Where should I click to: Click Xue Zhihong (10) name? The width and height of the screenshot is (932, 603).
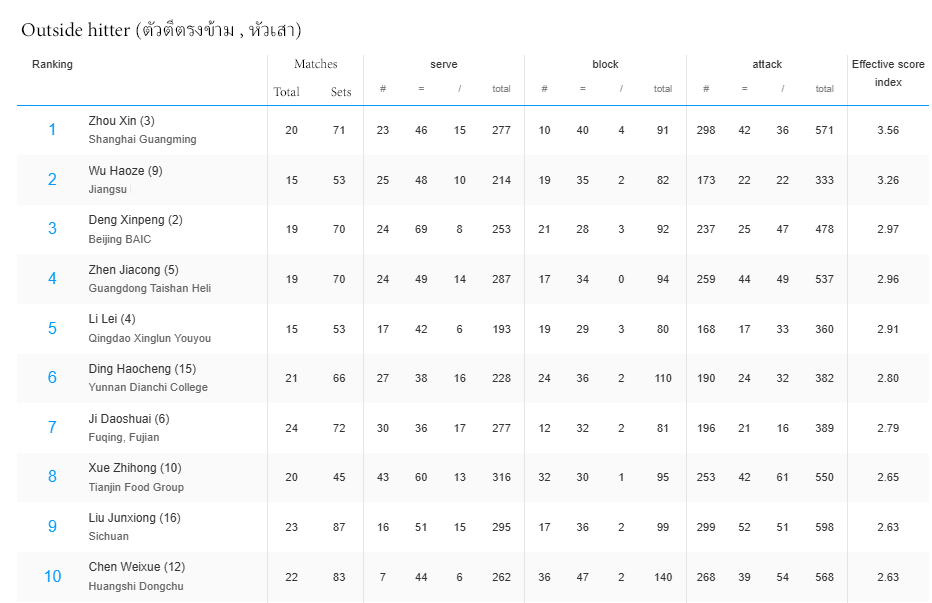135,468
